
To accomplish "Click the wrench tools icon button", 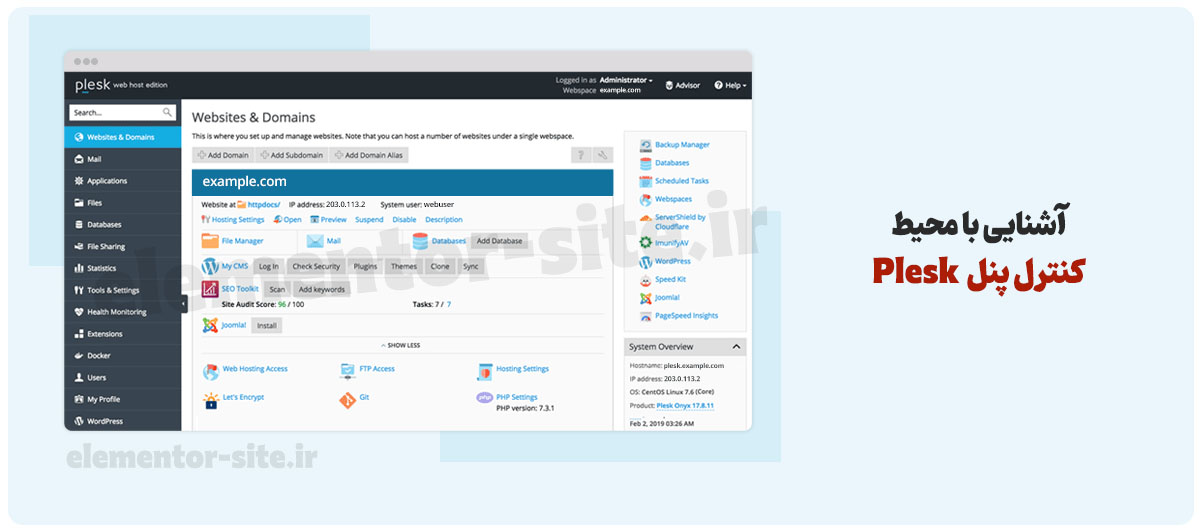I will click(x=602, y=155).
